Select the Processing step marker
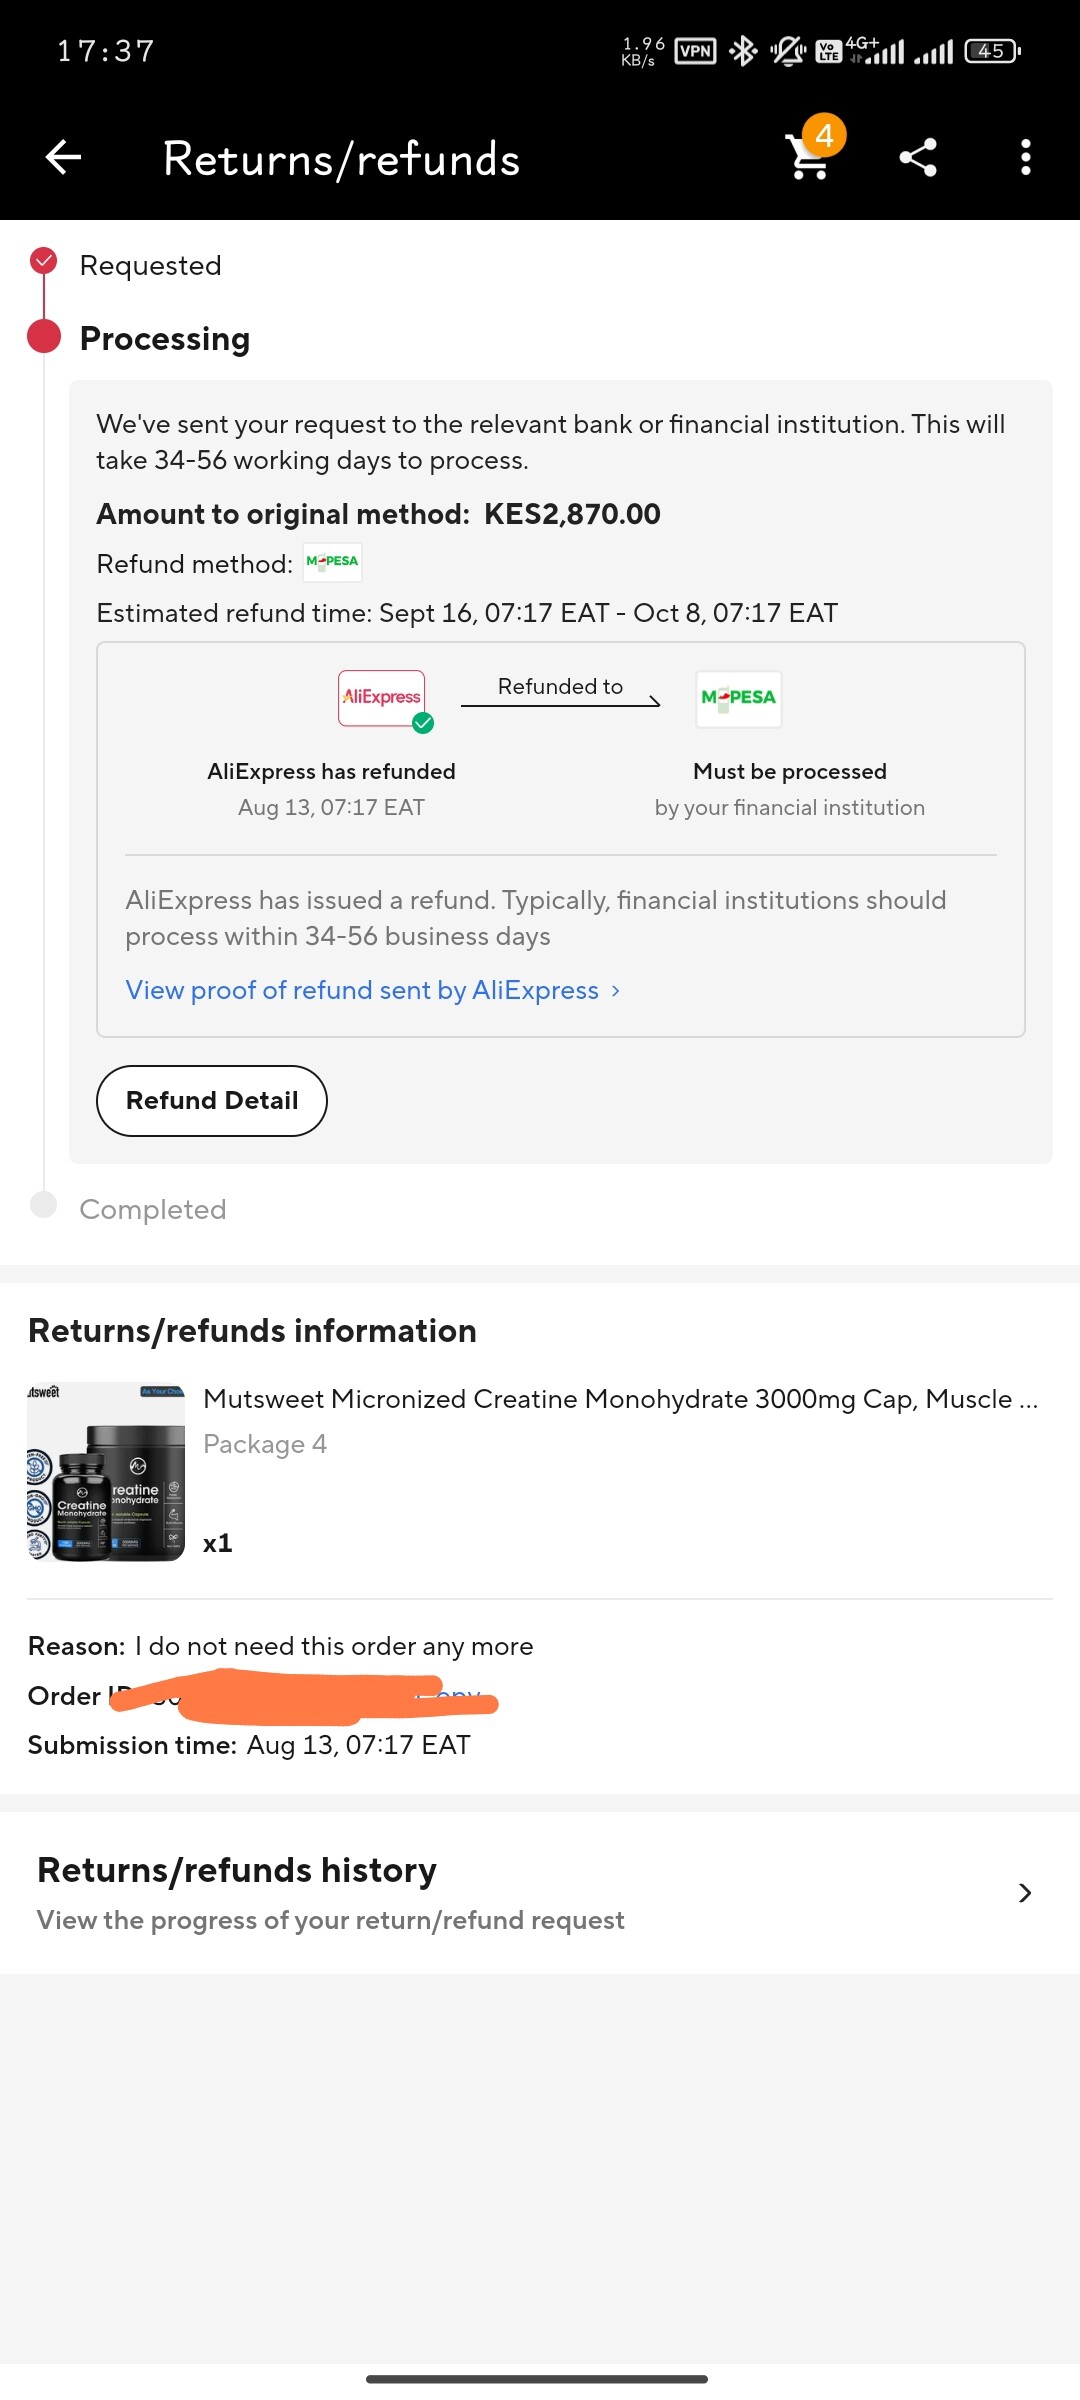Viewport: 1080px width, 2400px height. (x=44, y=336)
